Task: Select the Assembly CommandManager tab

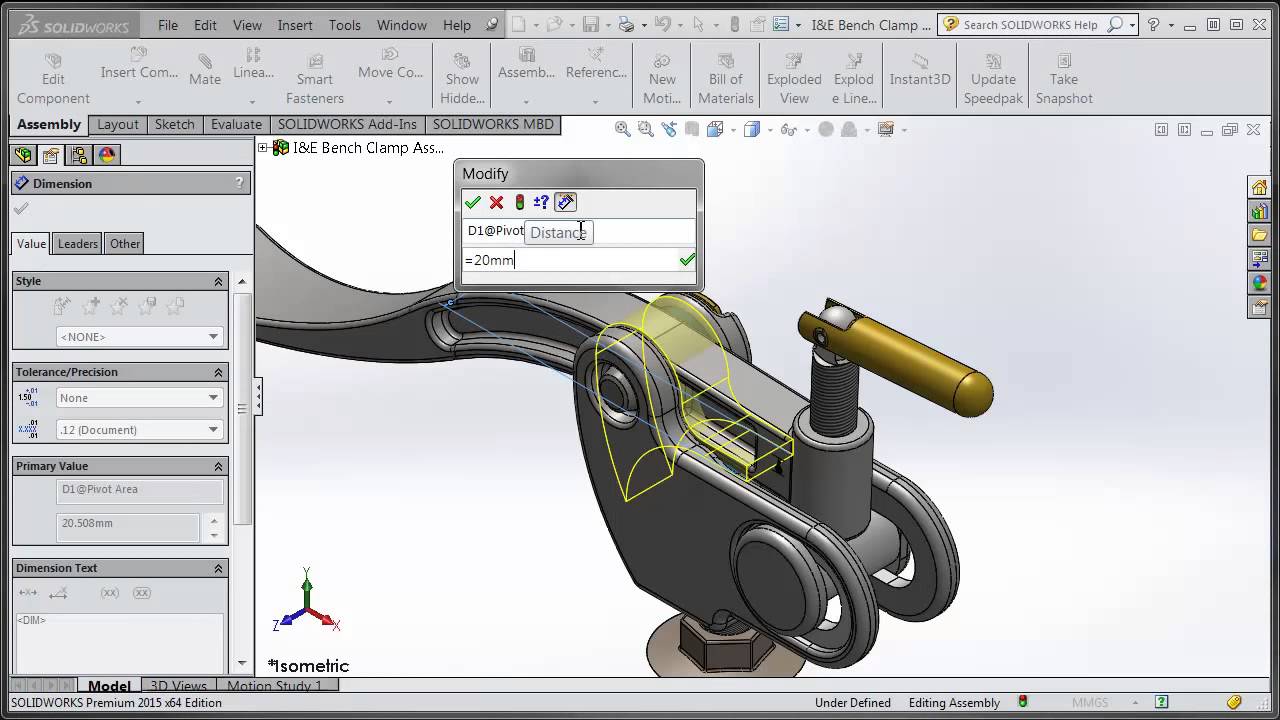Action: 49,125
